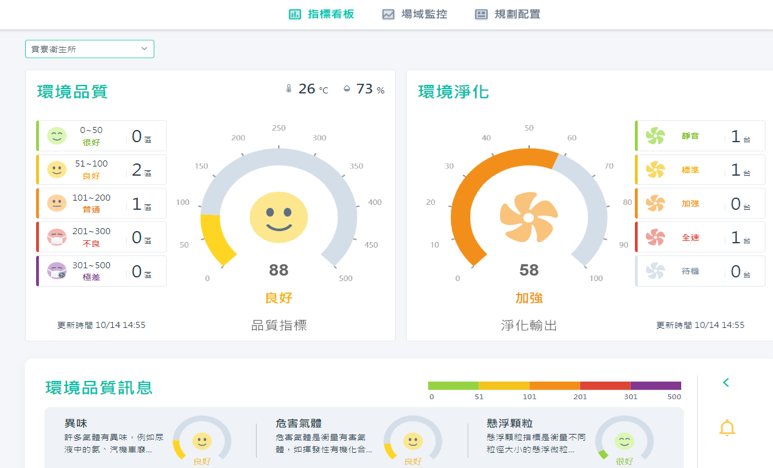Click the 26 °C temperature reading

point(313,89)
